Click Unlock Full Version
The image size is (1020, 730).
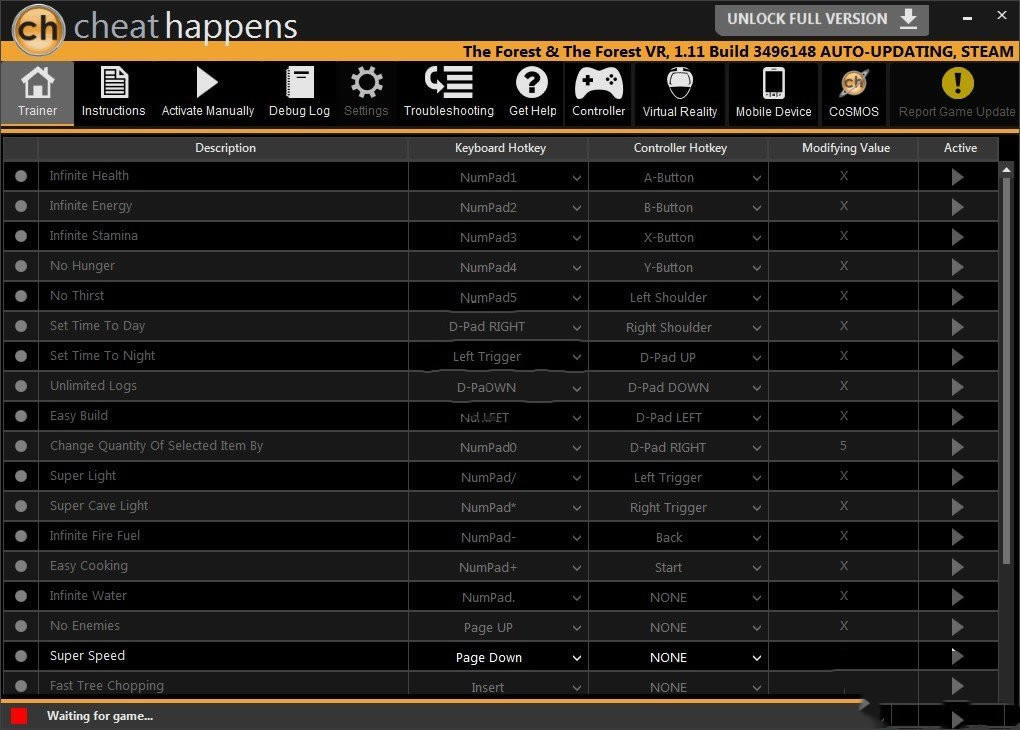821,18
